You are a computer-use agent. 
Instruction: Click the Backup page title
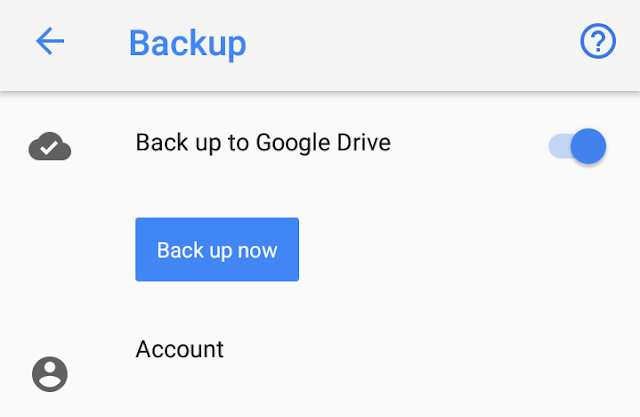point(188,43)
